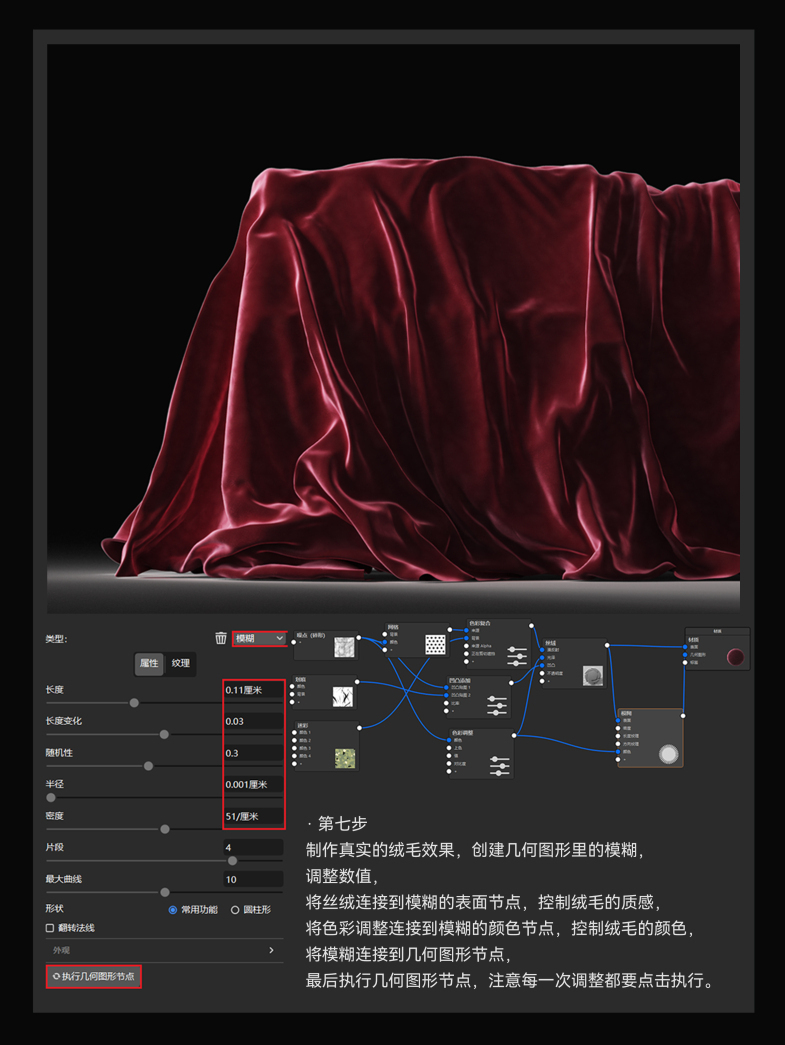
Task: Click the 片段 value field showing 4
Action: 253,847
